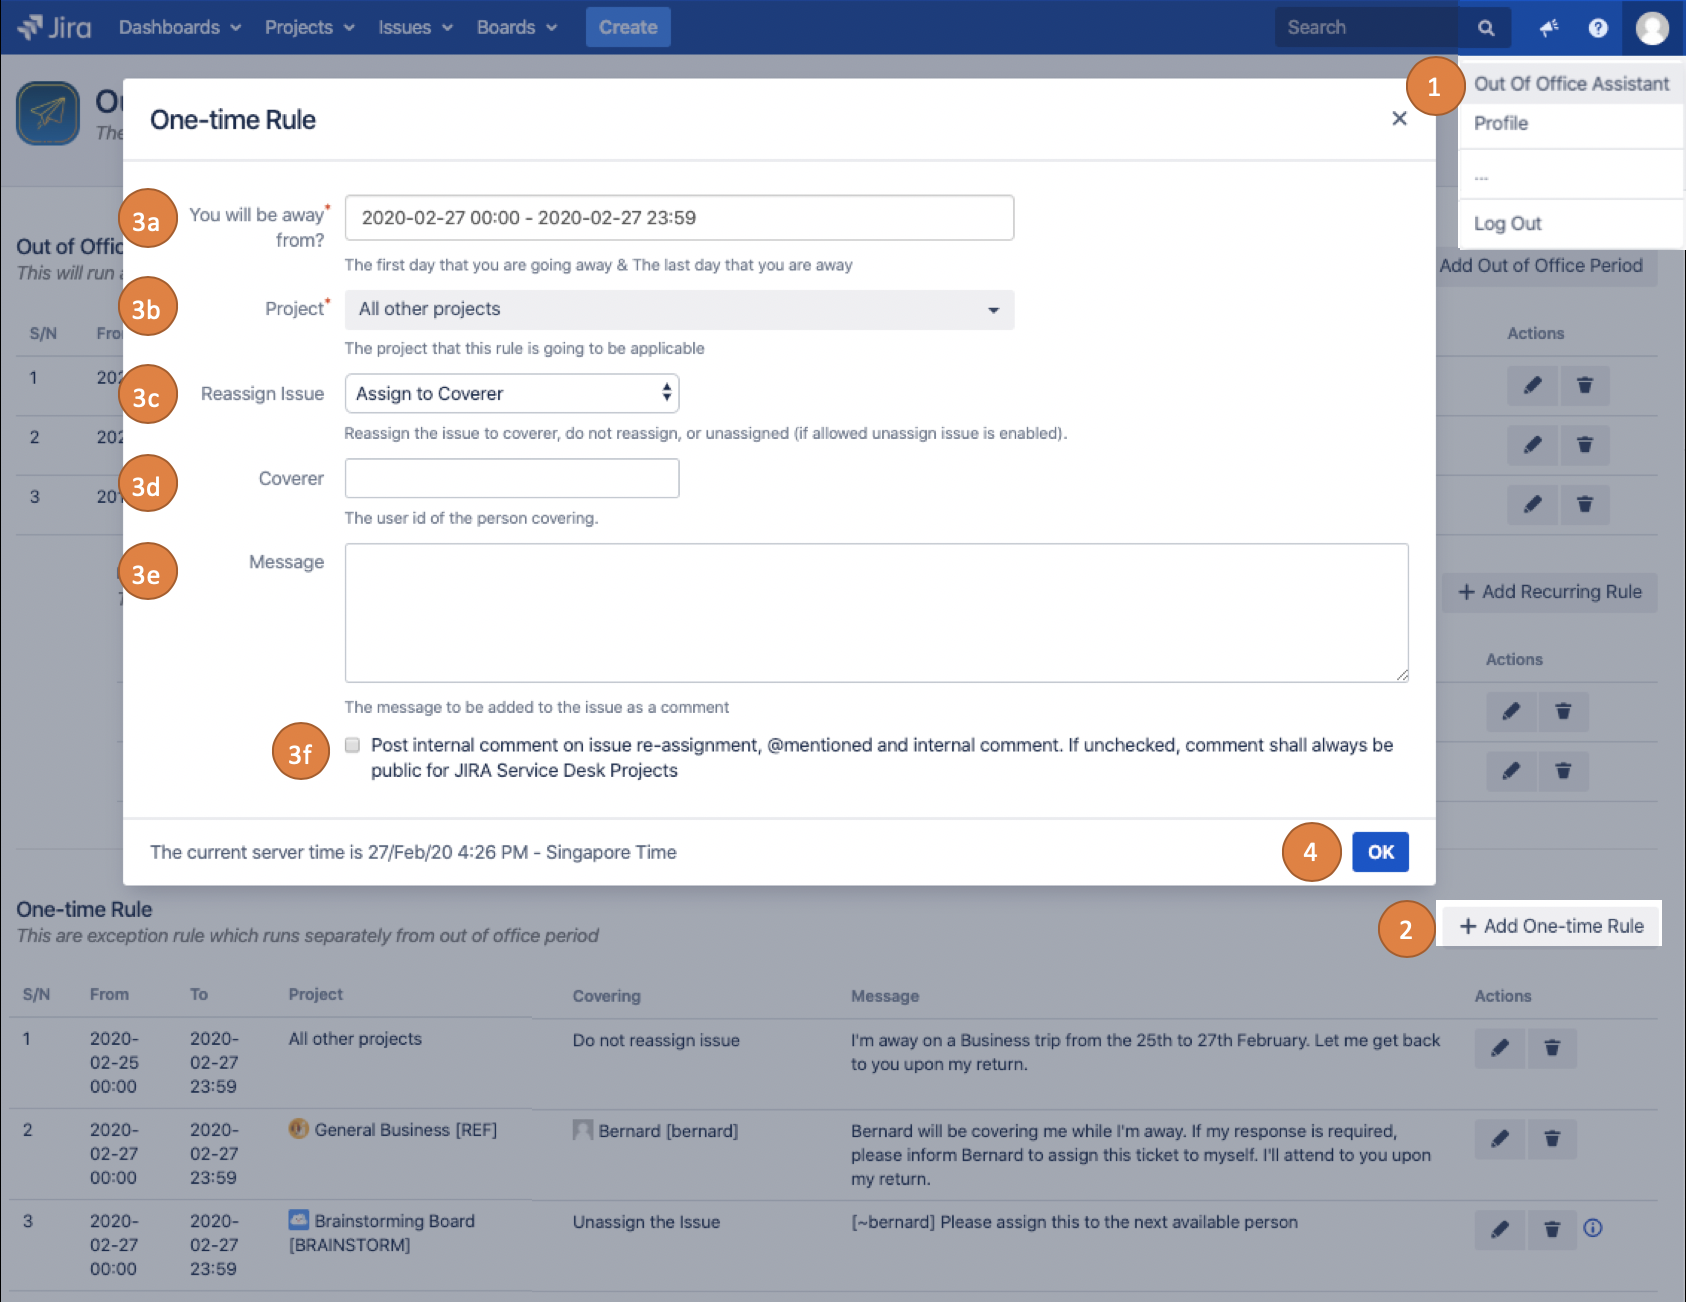Click the search magnifier icon

[1486, 28]
